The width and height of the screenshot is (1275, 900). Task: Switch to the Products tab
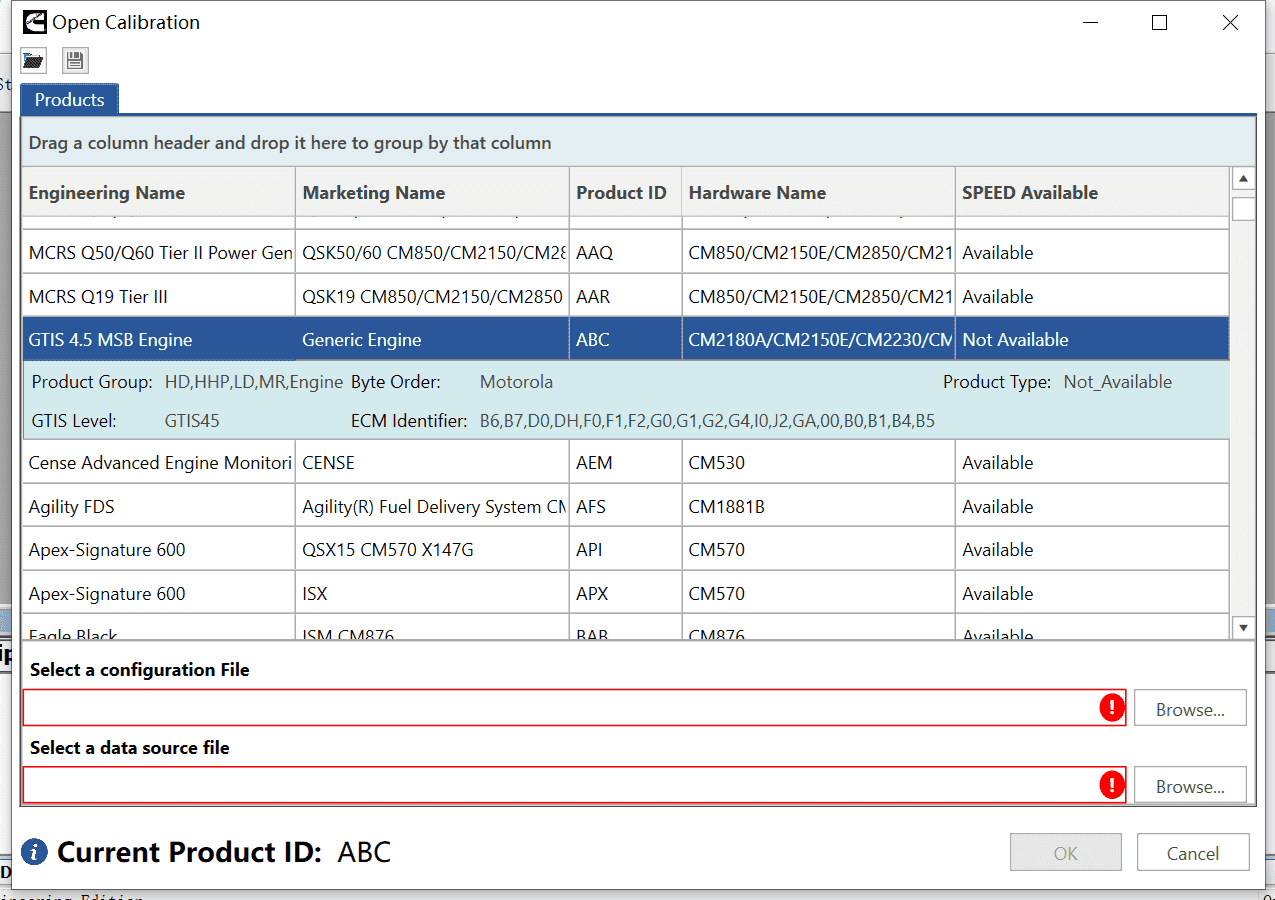[69, 100]
